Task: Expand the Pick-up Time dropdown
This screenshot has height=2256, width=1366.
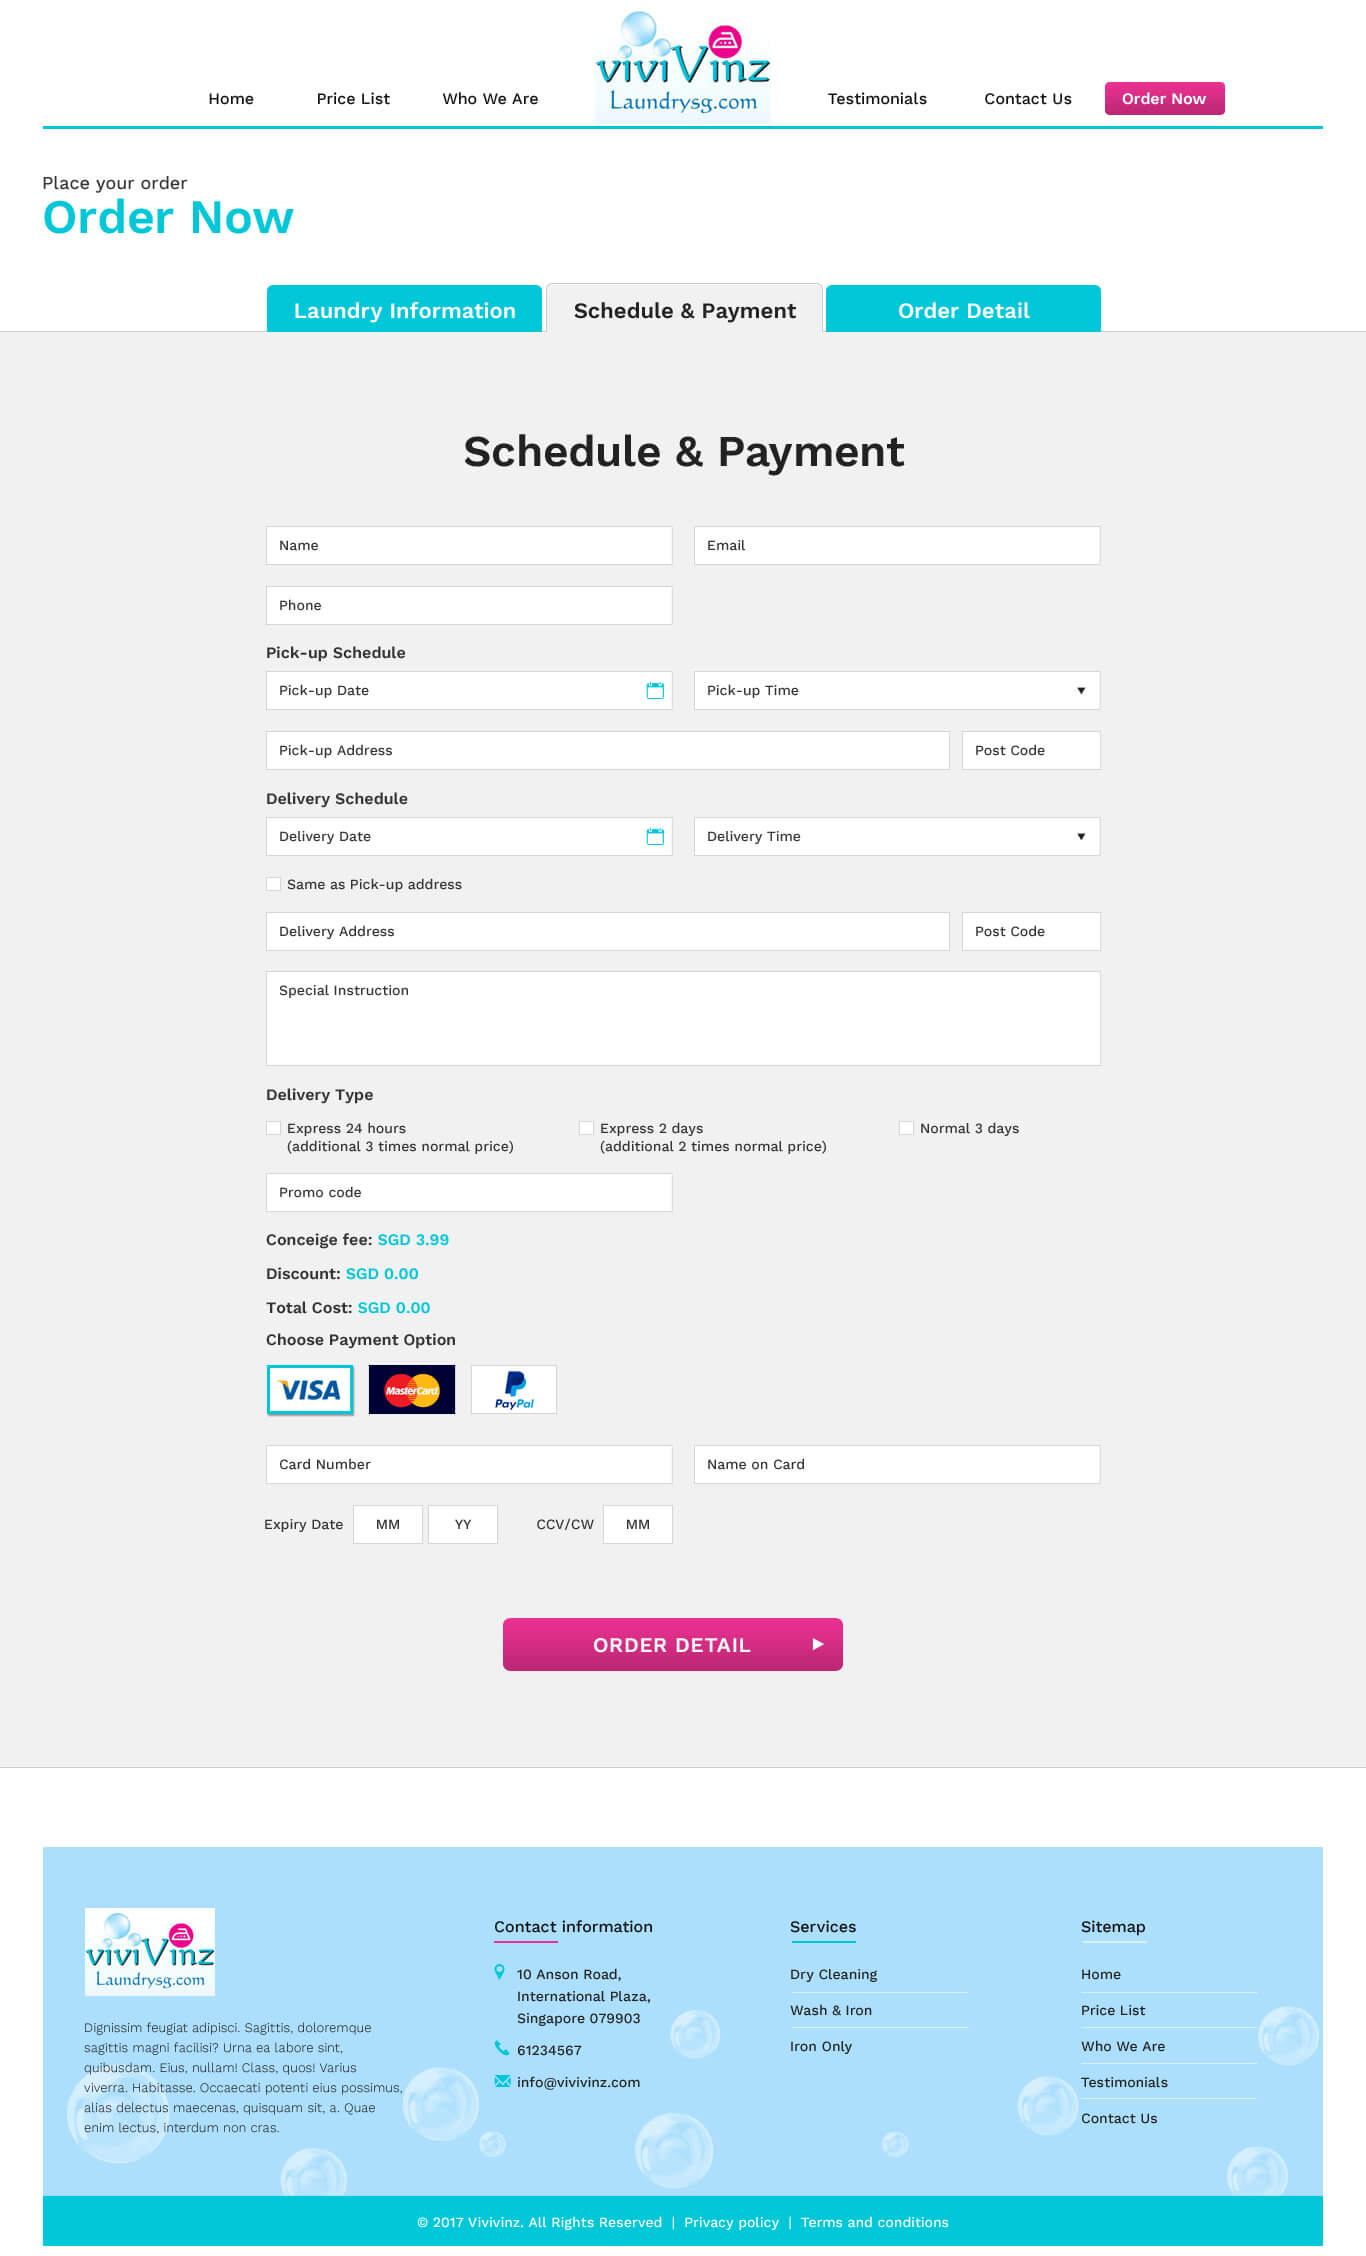Action: click(896, 691)
